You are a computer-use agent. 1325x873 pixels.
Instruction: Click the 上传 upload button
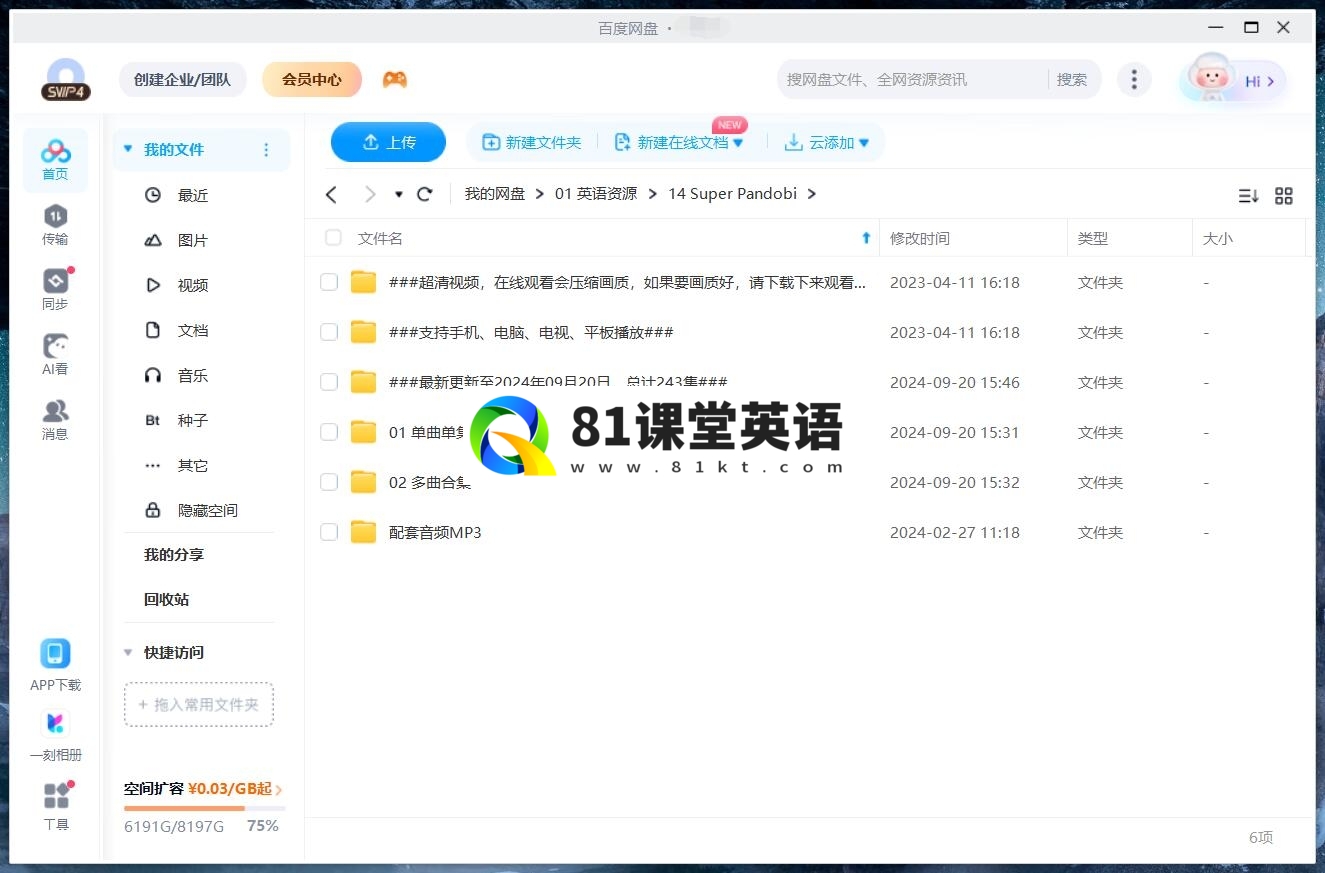pyautogui.click(x=388, y=142)
